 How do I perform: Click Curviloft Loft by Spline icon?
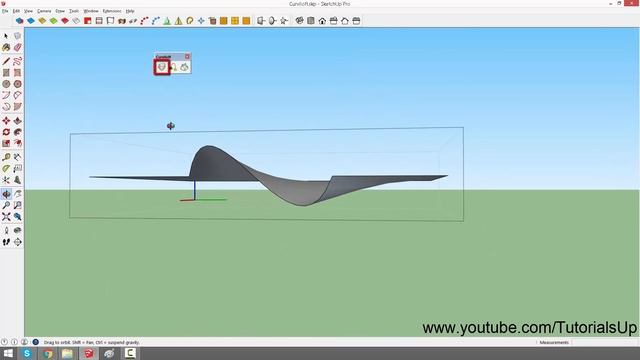pos(162,67)
